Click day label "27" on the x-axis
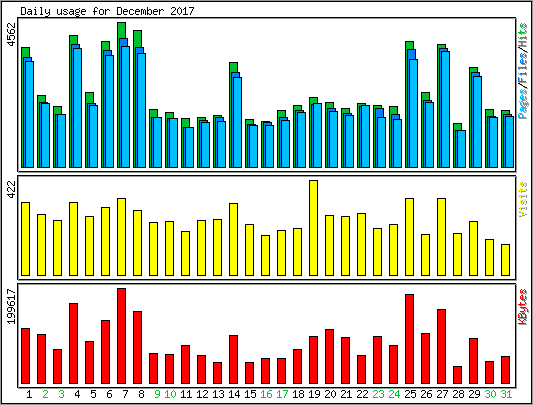Image resolution: width=533 pixels, height=405 pixels. click(442, 394)
